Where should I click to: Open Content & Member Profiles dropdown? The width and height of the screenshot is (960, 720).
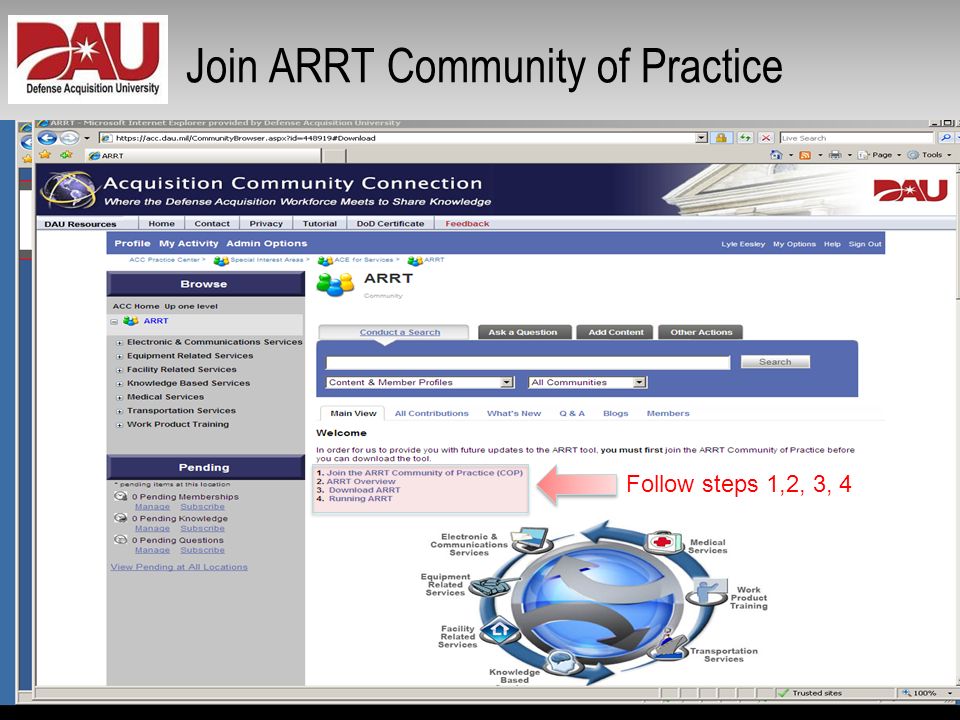pyautogui.click(x=419, y=382)
